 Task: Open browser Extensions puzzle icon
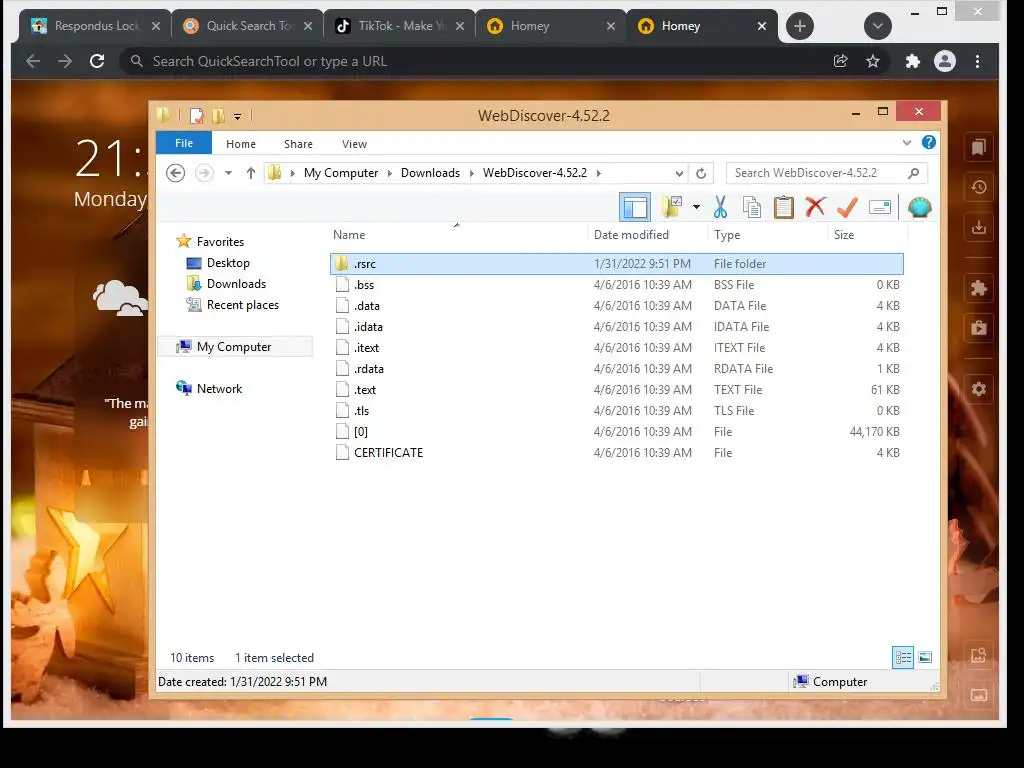click(912, 61)
